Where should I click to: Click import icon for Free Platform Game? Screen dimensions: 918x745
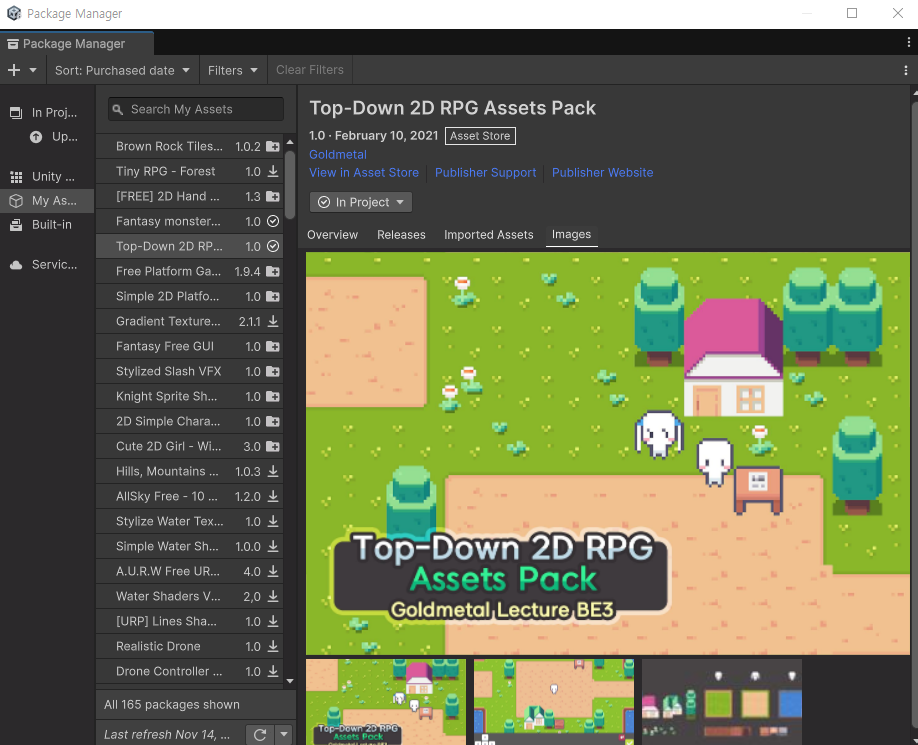[273, 271]
